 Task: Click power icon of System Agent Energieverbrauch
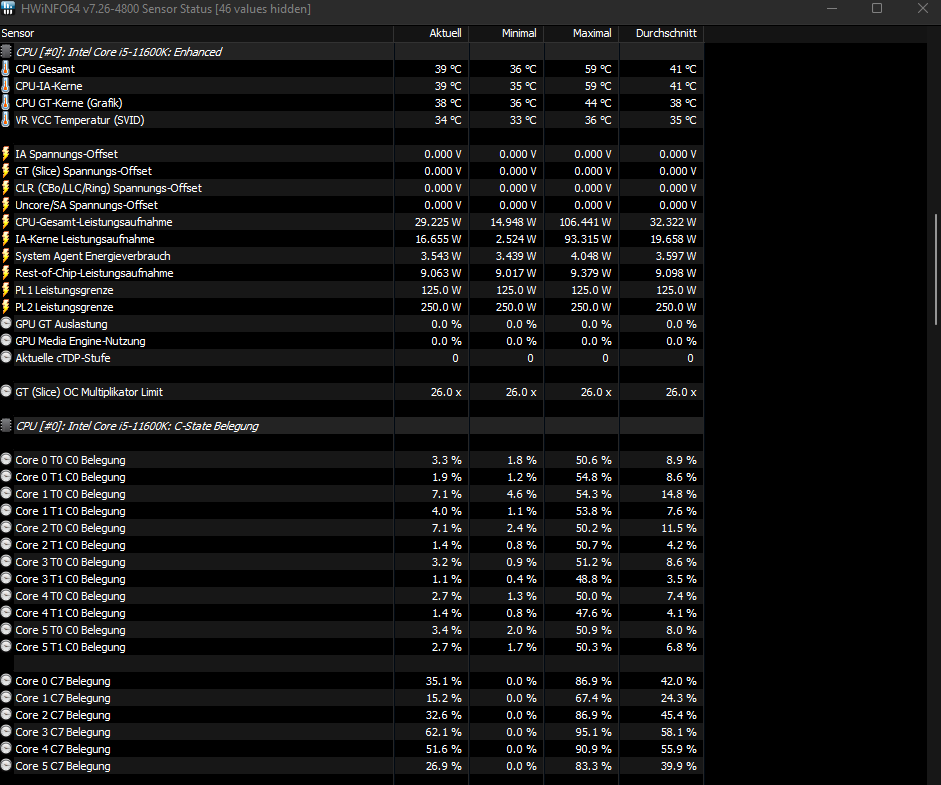click(x=6, y=256)
